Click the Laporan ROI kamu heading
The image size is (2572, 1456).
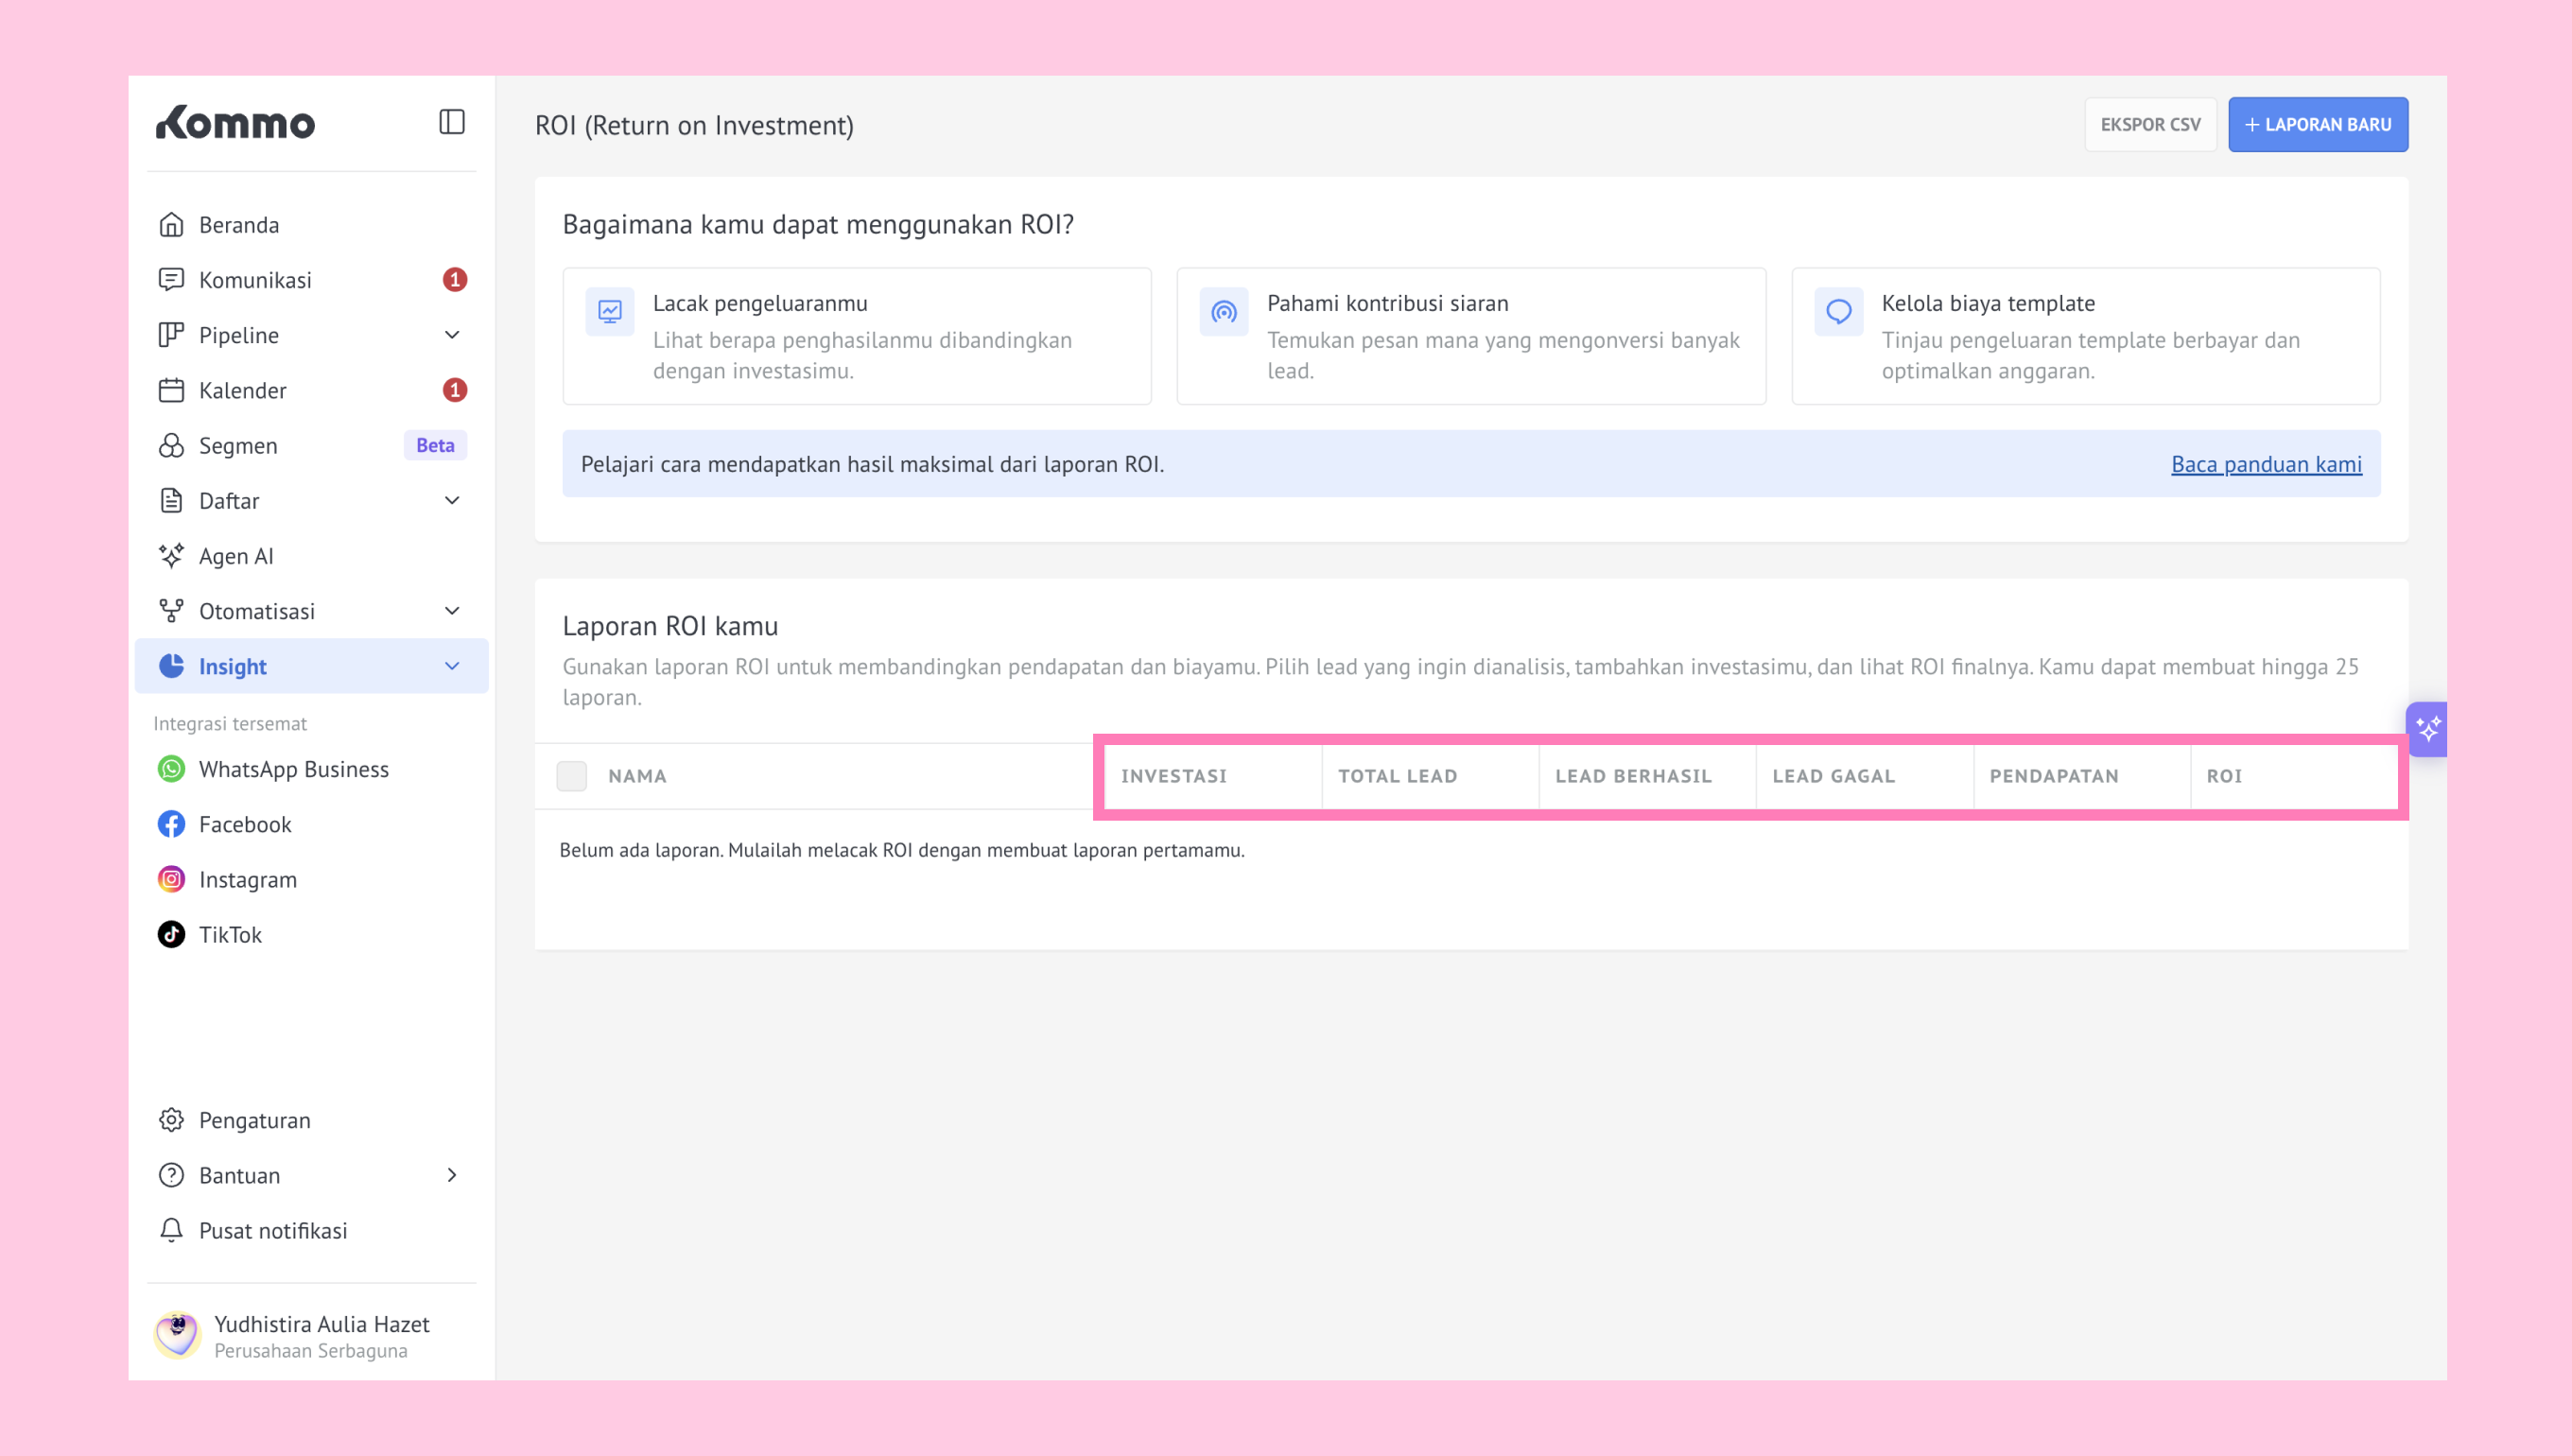(x=670, y=626)
